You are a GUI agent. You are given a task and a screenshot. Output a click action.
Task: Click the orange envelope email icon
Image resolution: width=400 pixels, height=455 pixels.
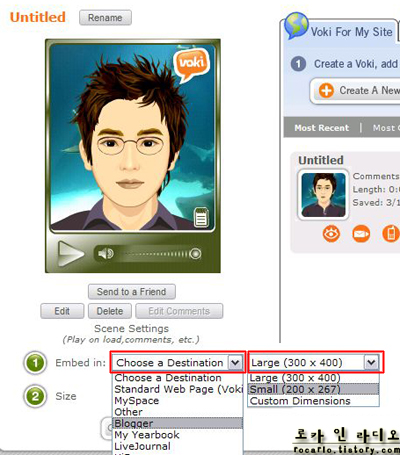coord(361,234)
